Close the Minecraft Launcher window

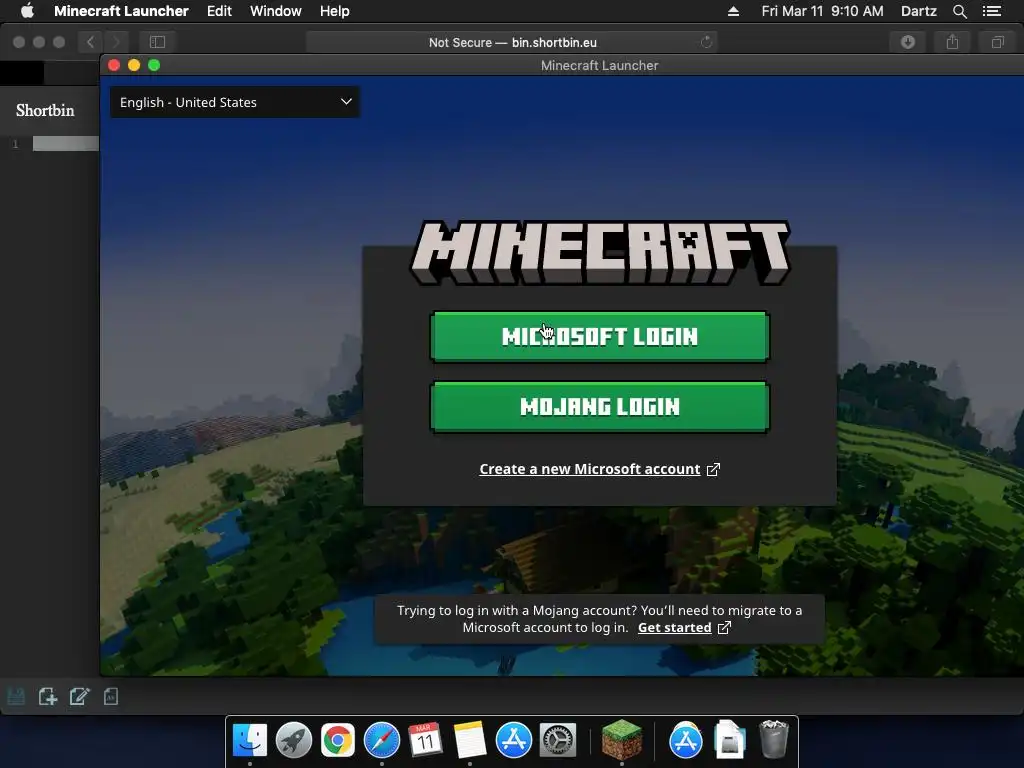coord(114,65)
